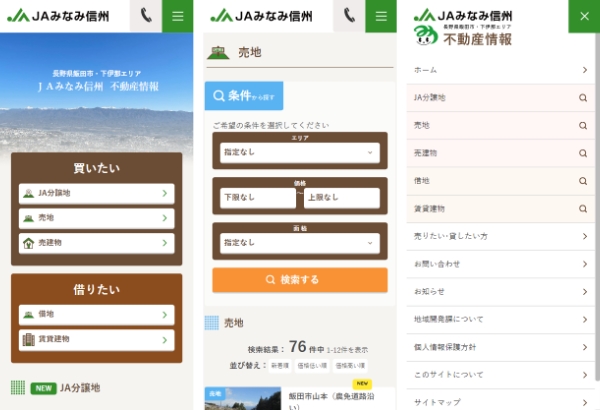
Task: Open the 面積 dropdown
Action: click(300, 243)
